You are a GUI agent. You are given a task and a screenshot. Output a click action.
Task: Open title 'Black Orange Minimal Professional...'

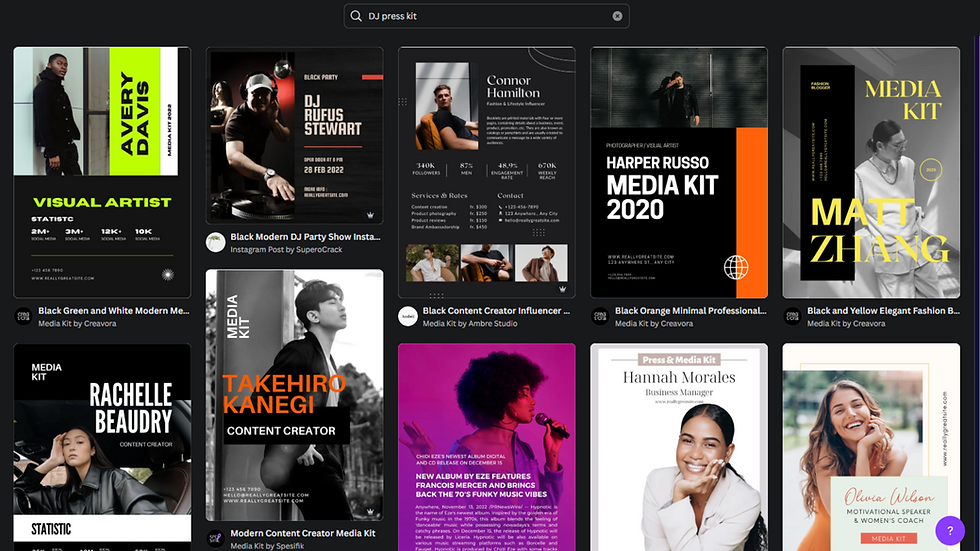click(x=691, y=310)
